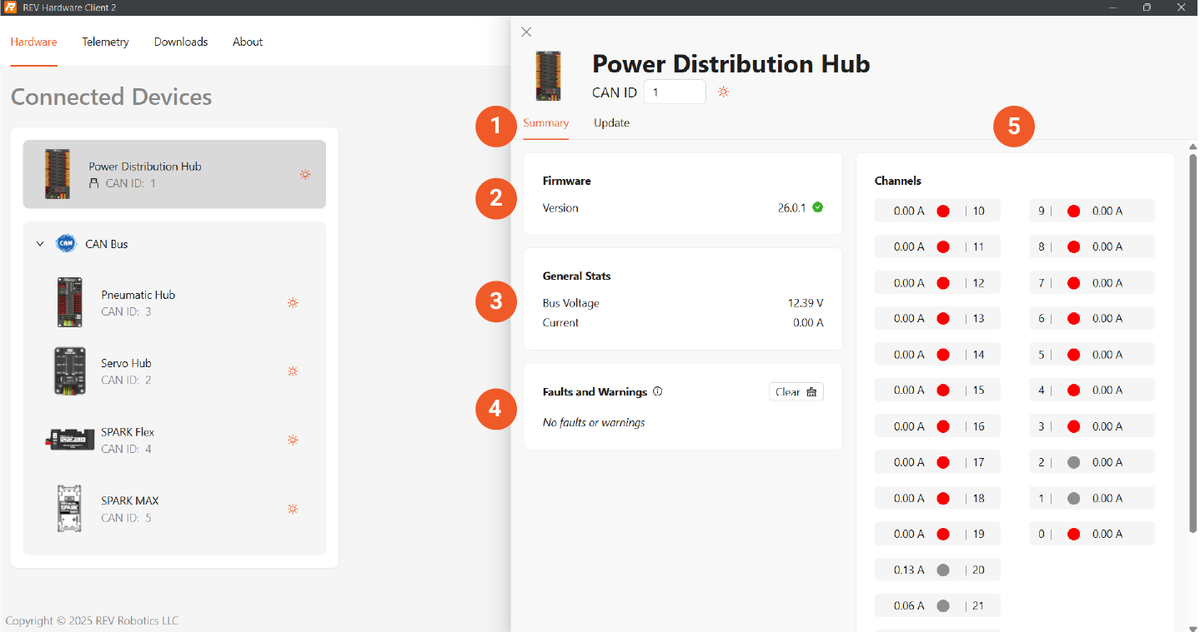1200x632 pixels.
Task: Clear the faults and warnings
Action: point(796,392)
